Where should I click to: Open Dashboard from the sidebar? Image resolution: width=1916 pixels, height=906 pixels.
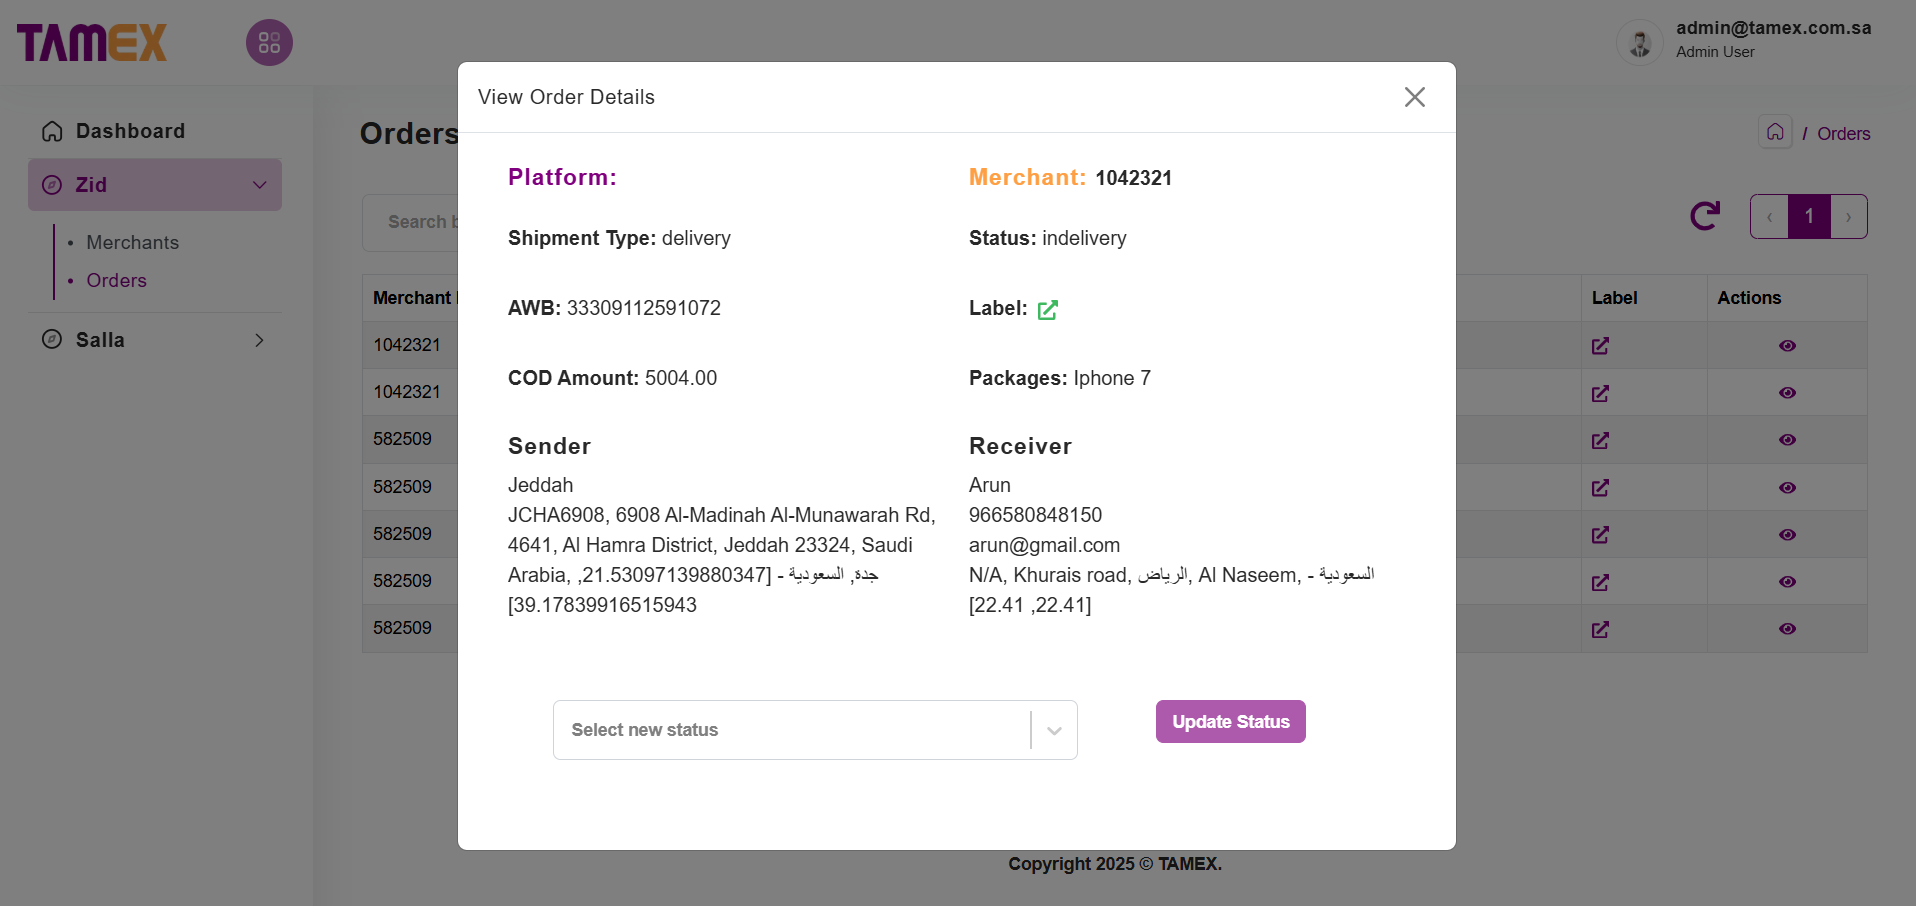tap(130, 131)
